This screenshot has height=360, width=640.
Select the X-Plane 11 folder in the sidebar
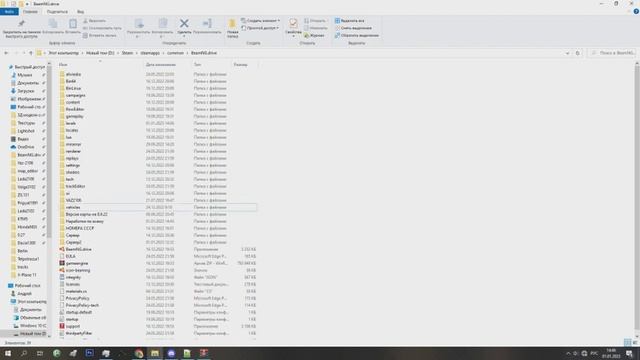(27, 275)
